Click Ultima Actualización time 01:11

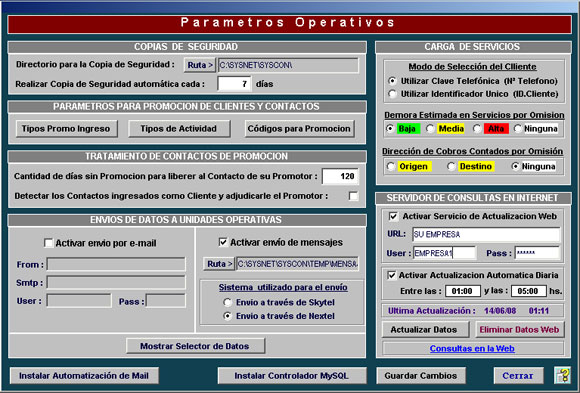pyautogui.click(x=539, y=310)
